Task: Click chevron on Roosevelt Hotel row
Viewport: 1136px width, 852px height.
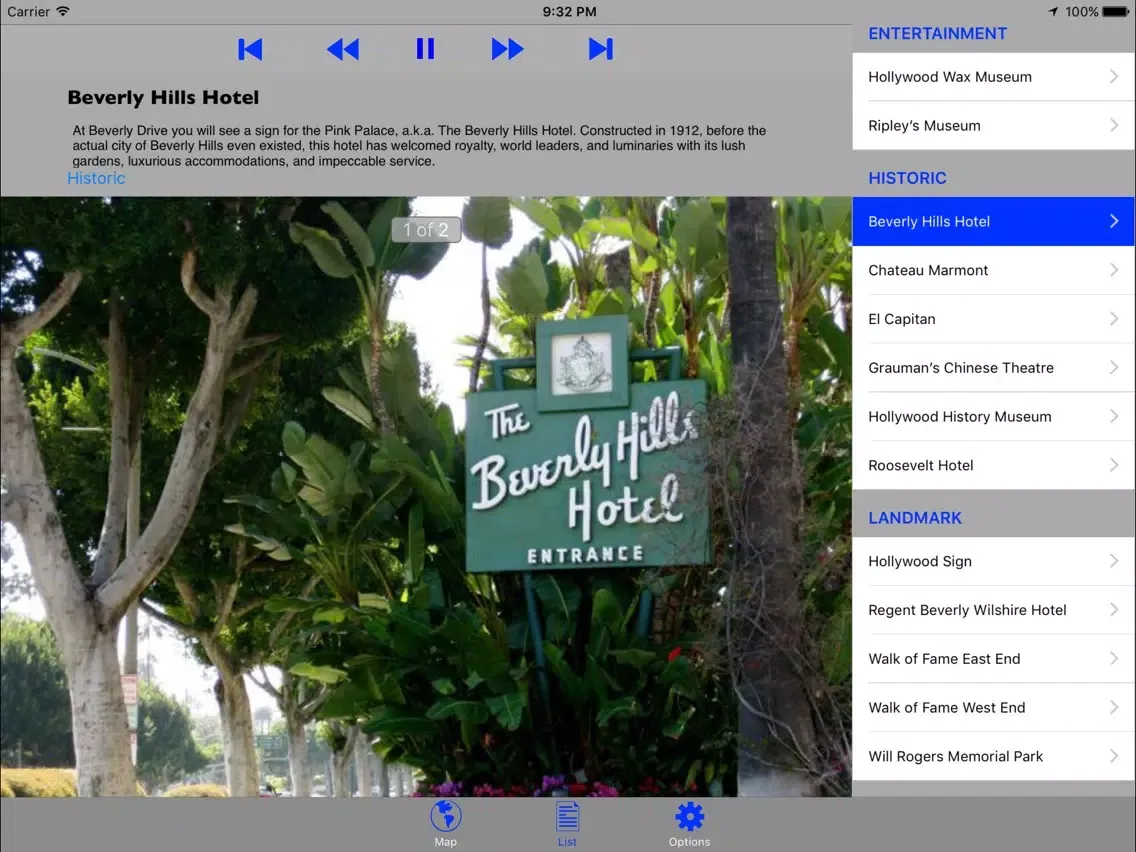Action: [1114, 464]
